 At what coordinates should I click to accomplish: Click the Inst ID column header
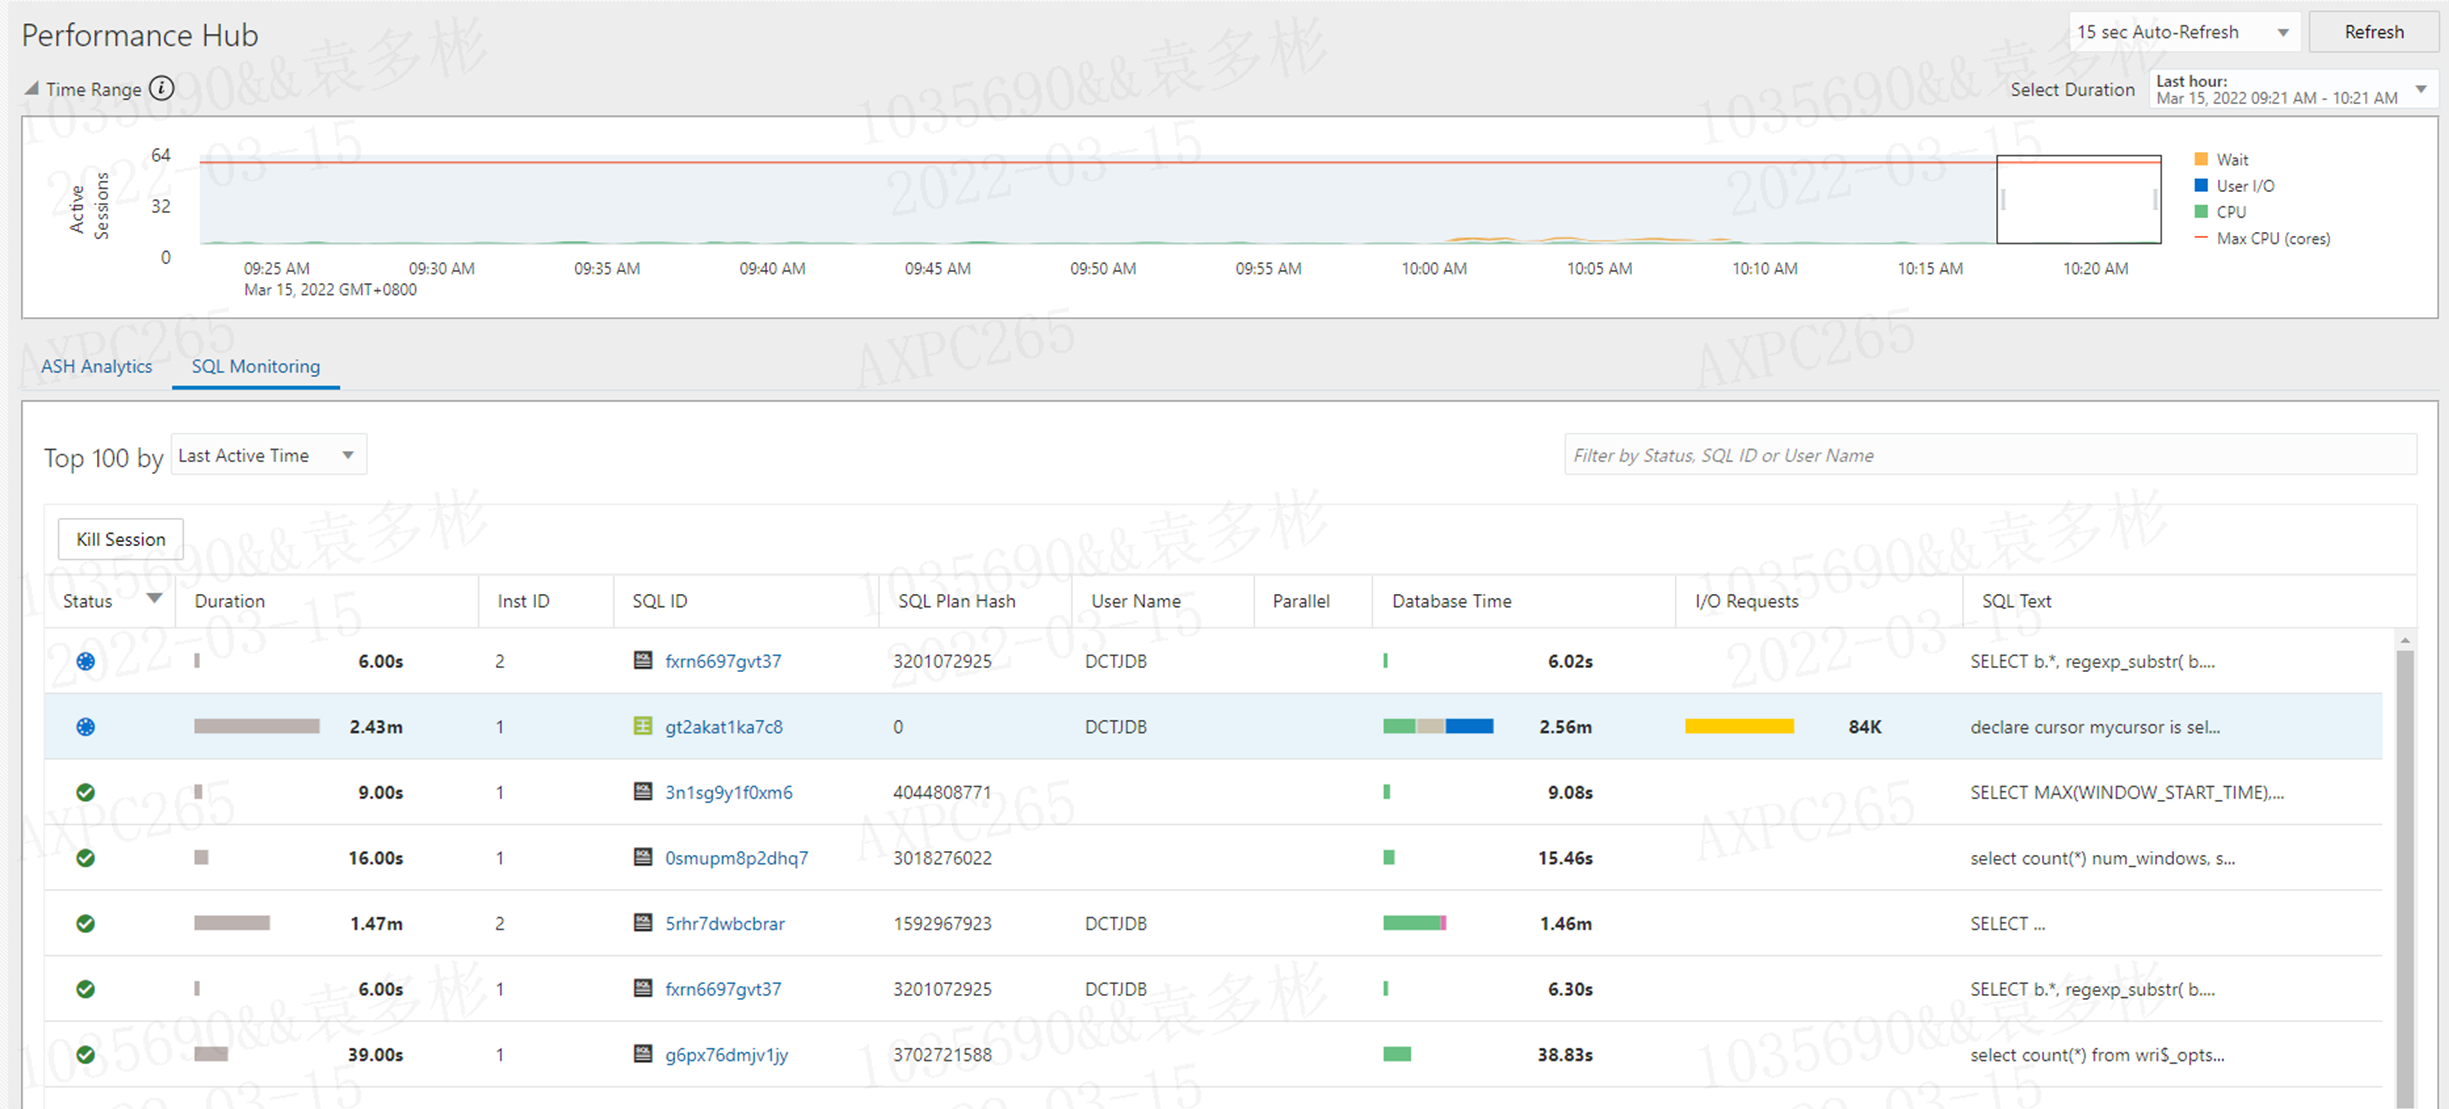tap(523, 601)
